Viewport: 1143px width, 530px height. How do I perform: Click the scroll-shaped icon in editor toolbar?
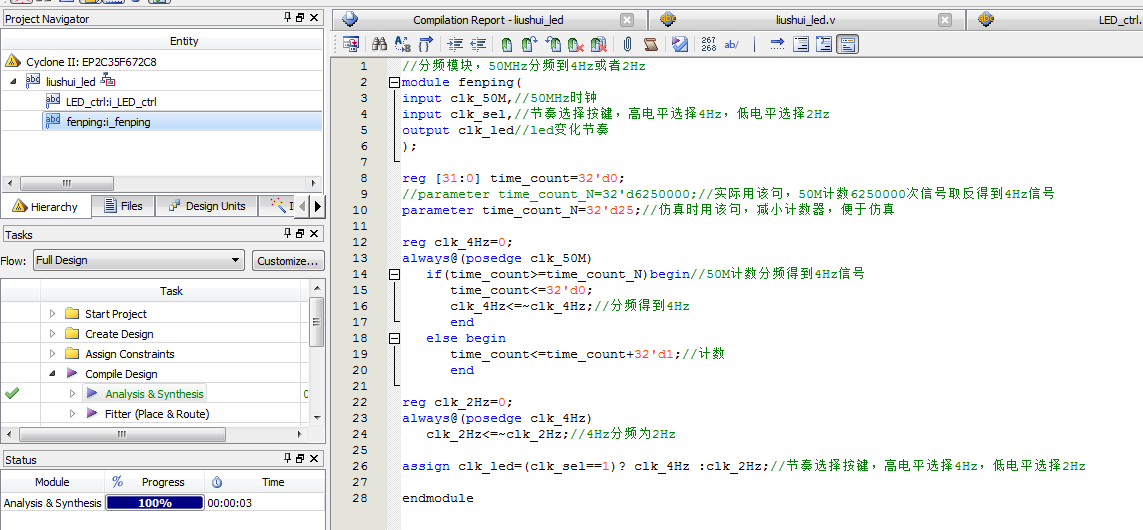pyautogui.click(x=650, y=44)
